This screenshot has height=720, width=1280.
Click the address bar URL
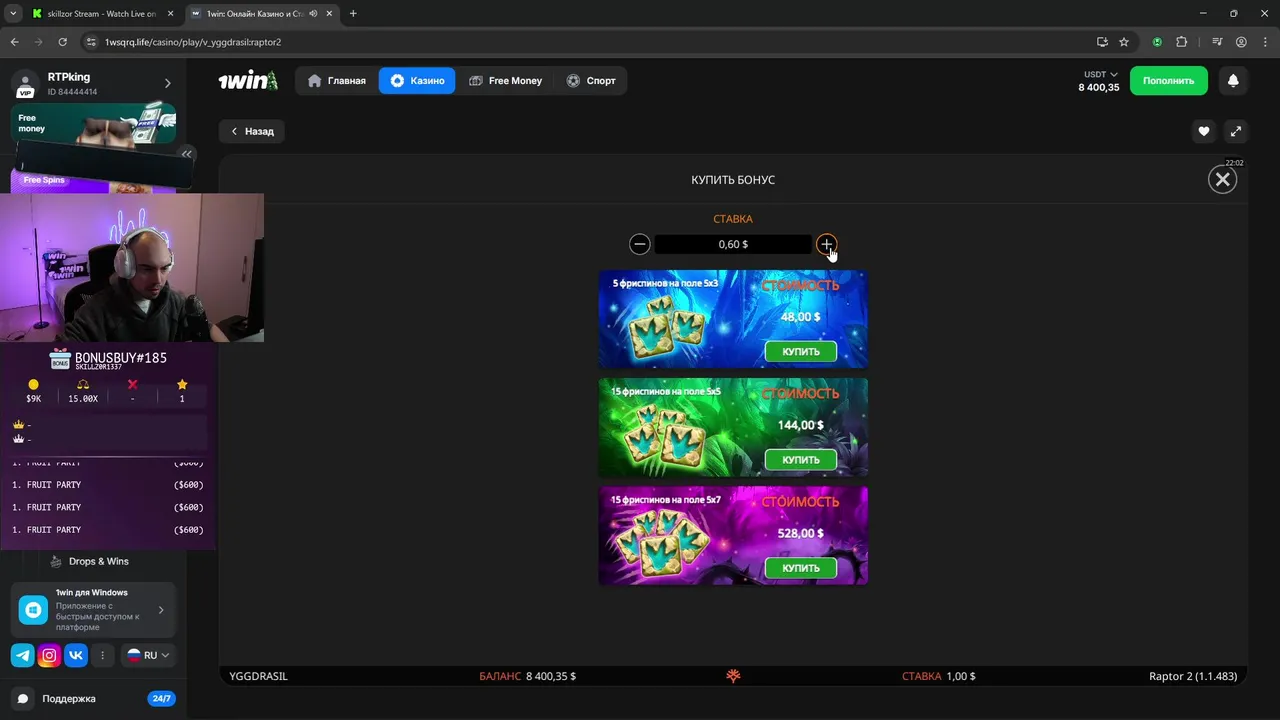point(193,42)
